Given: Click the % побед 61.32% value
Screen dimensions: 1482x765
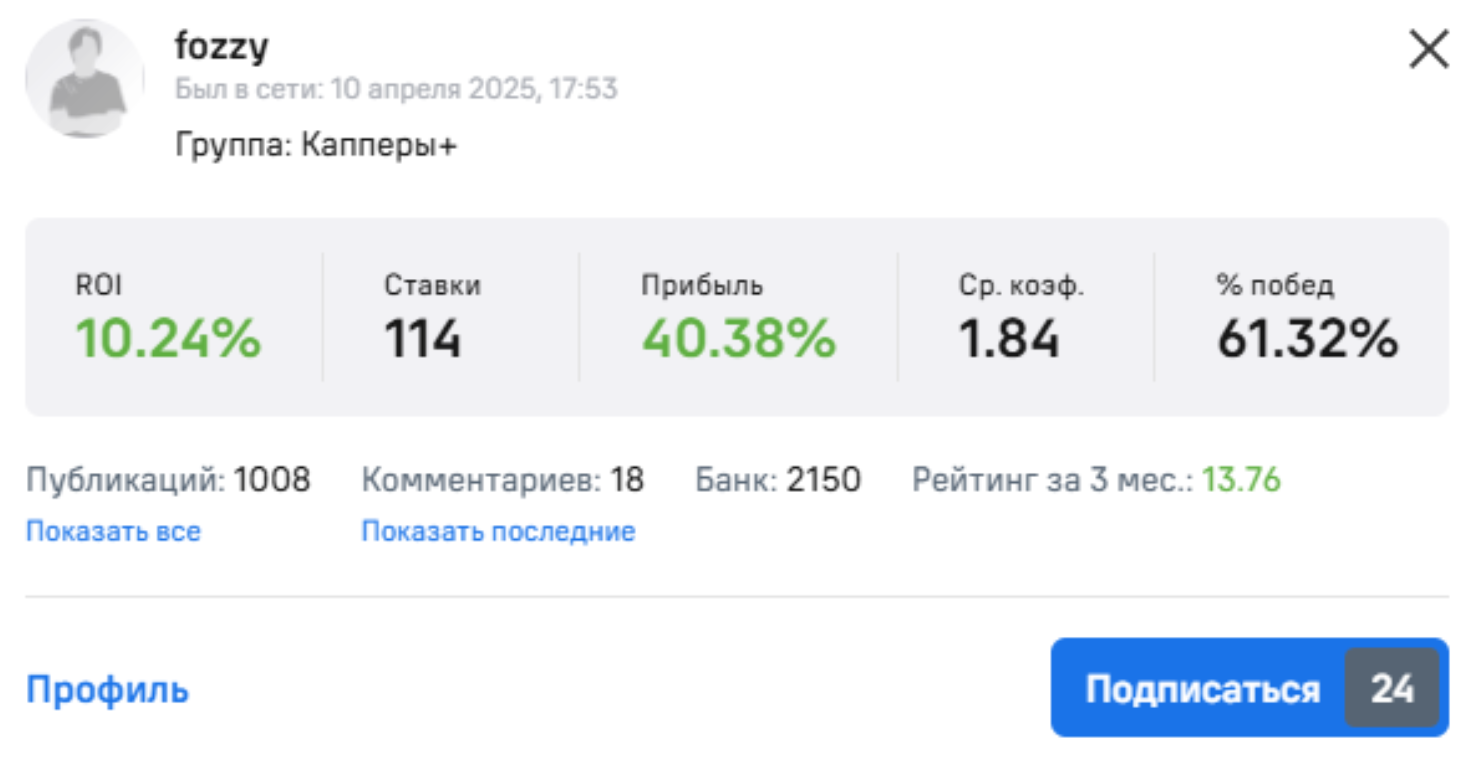Looking at the screenshot, I should click(1306, 338).
